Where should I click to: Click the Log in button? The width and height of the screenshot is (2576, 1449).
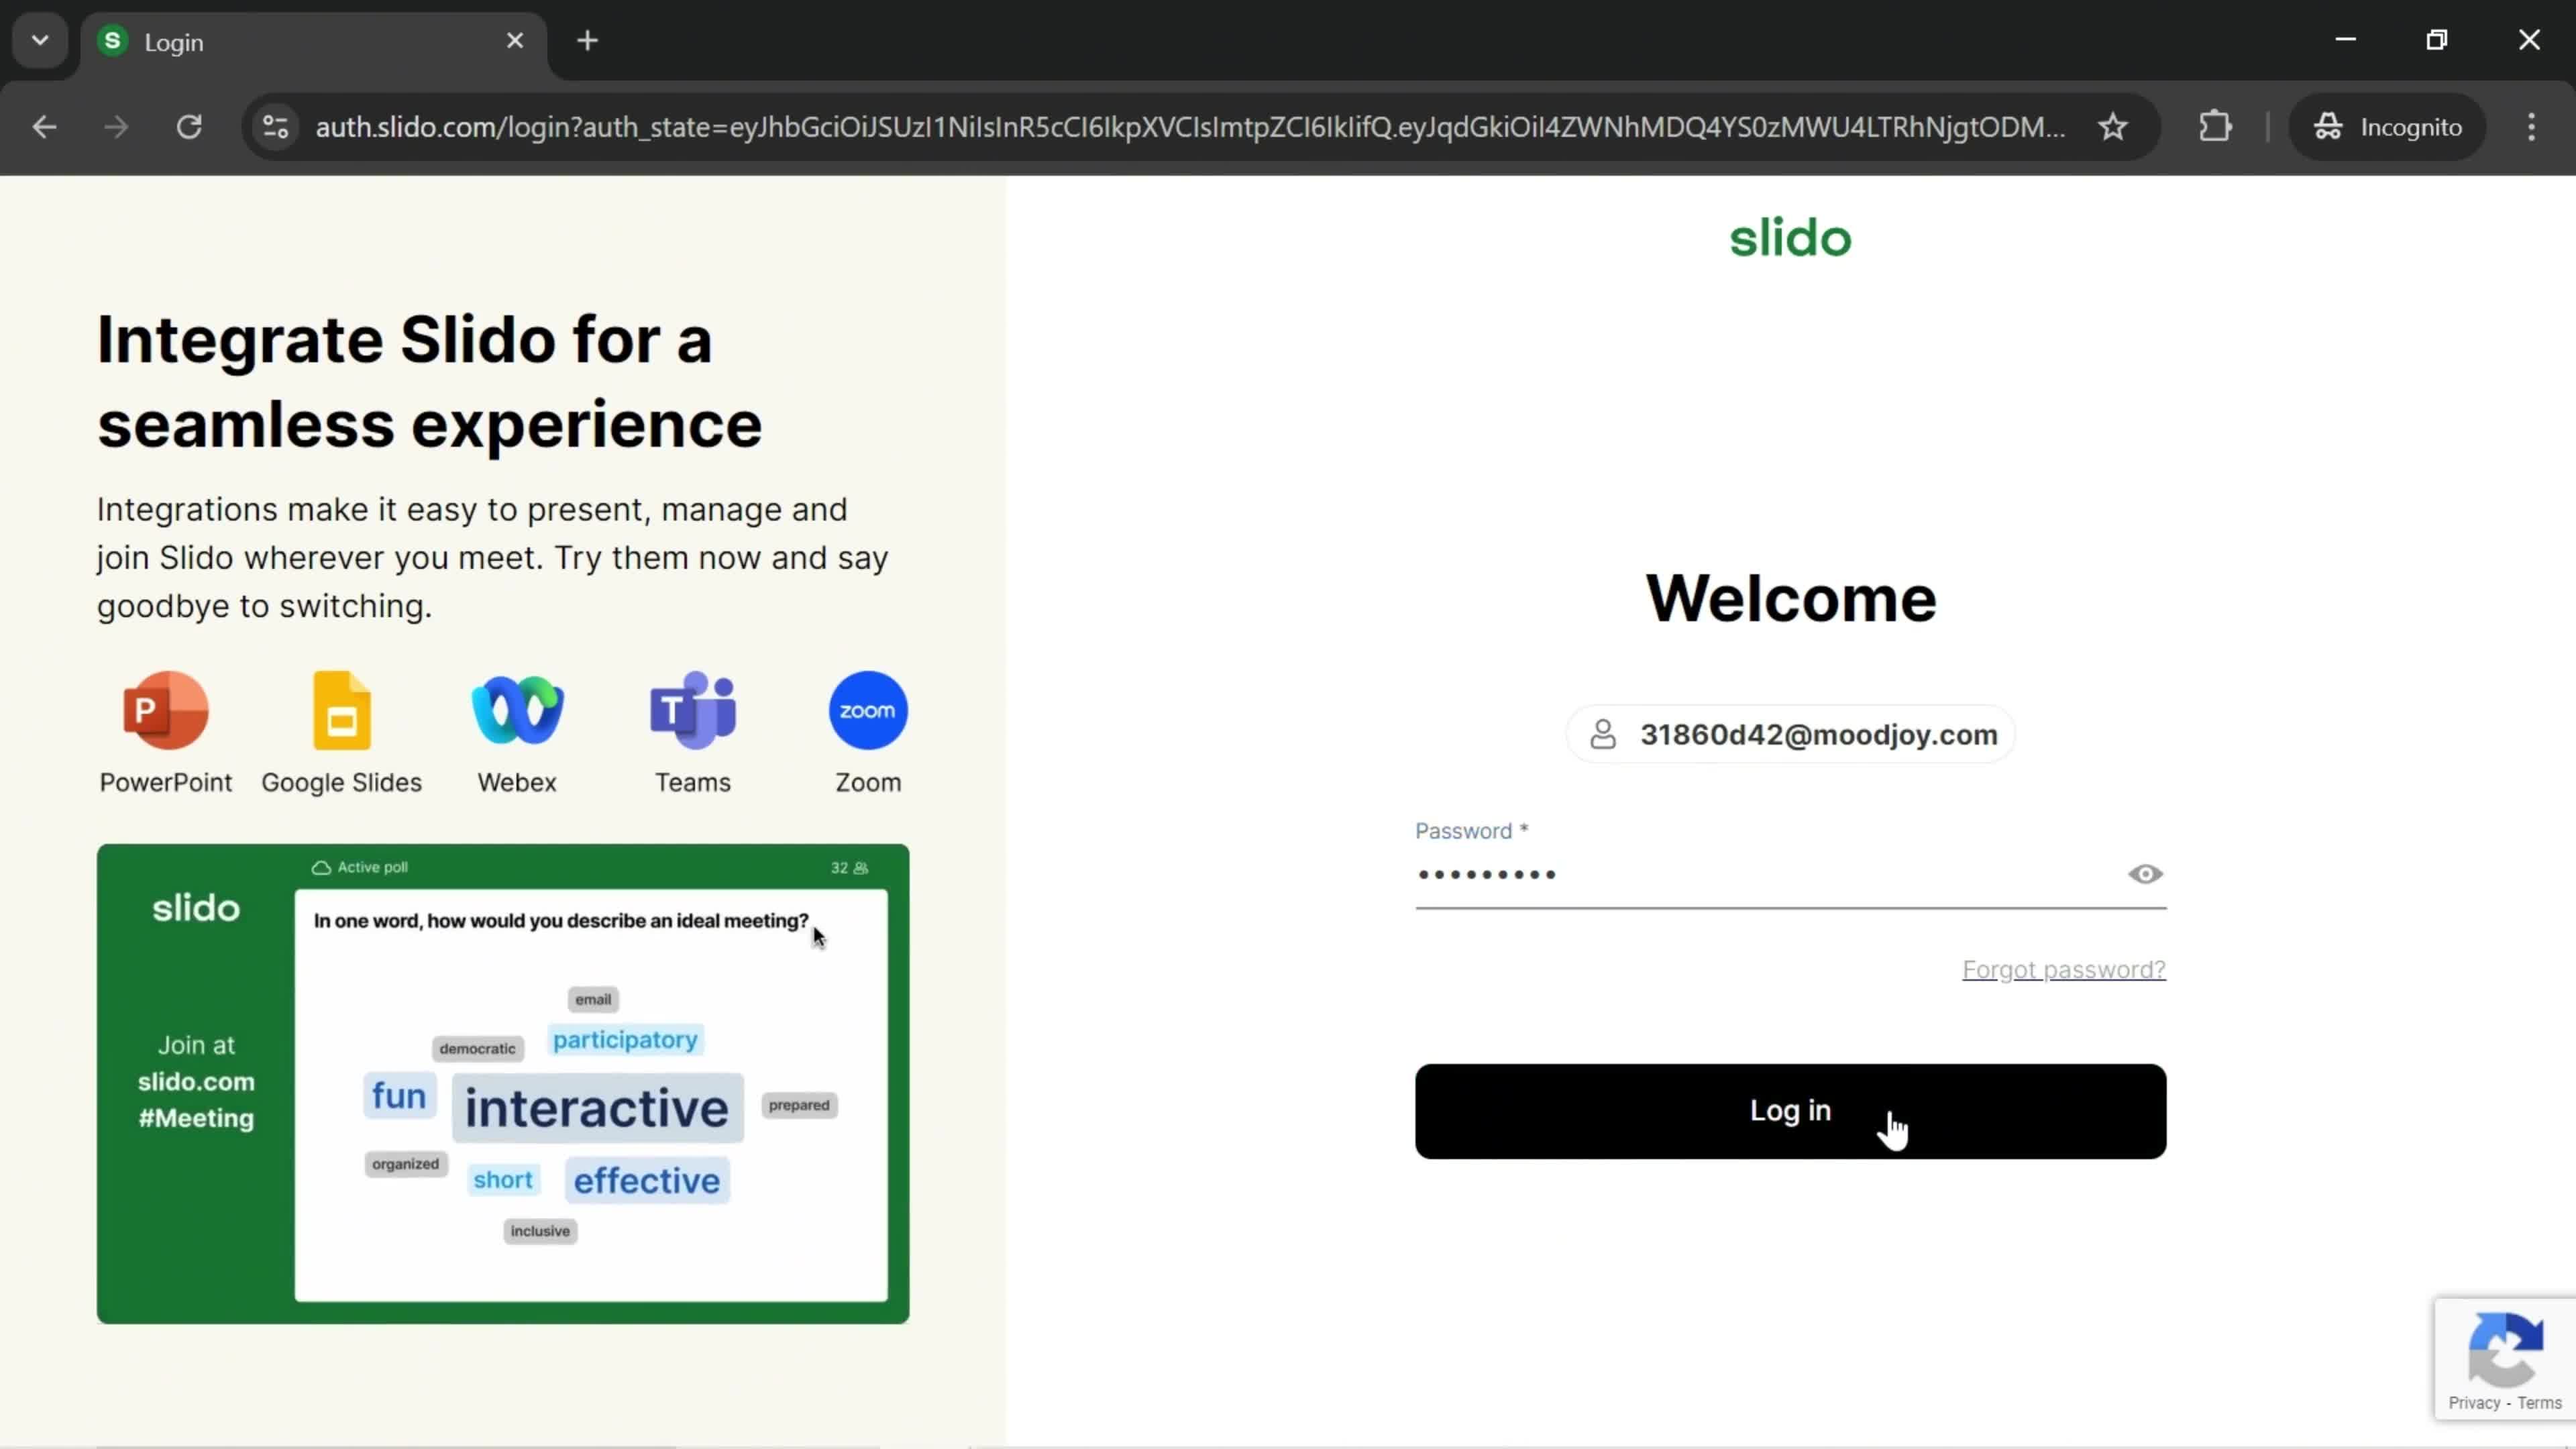[x=1790, y=1111]
